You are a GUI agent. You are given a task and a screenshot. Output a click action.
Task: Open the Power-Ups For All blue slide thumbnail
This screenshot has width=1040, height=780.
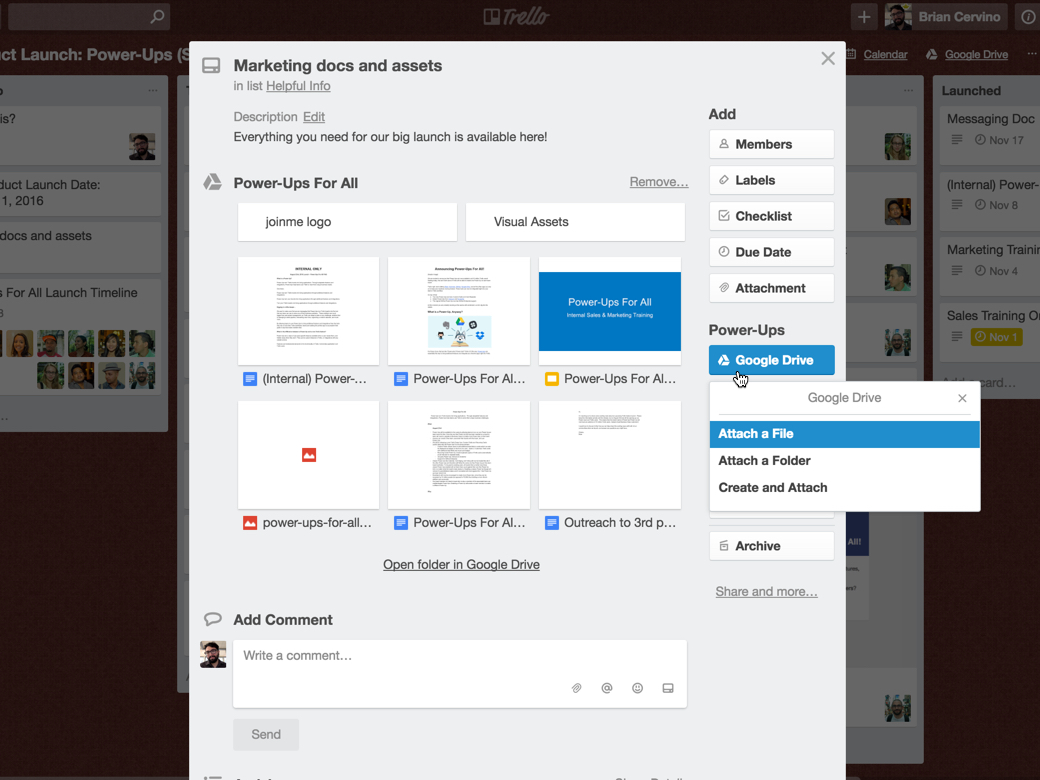[x=609, y=311]
